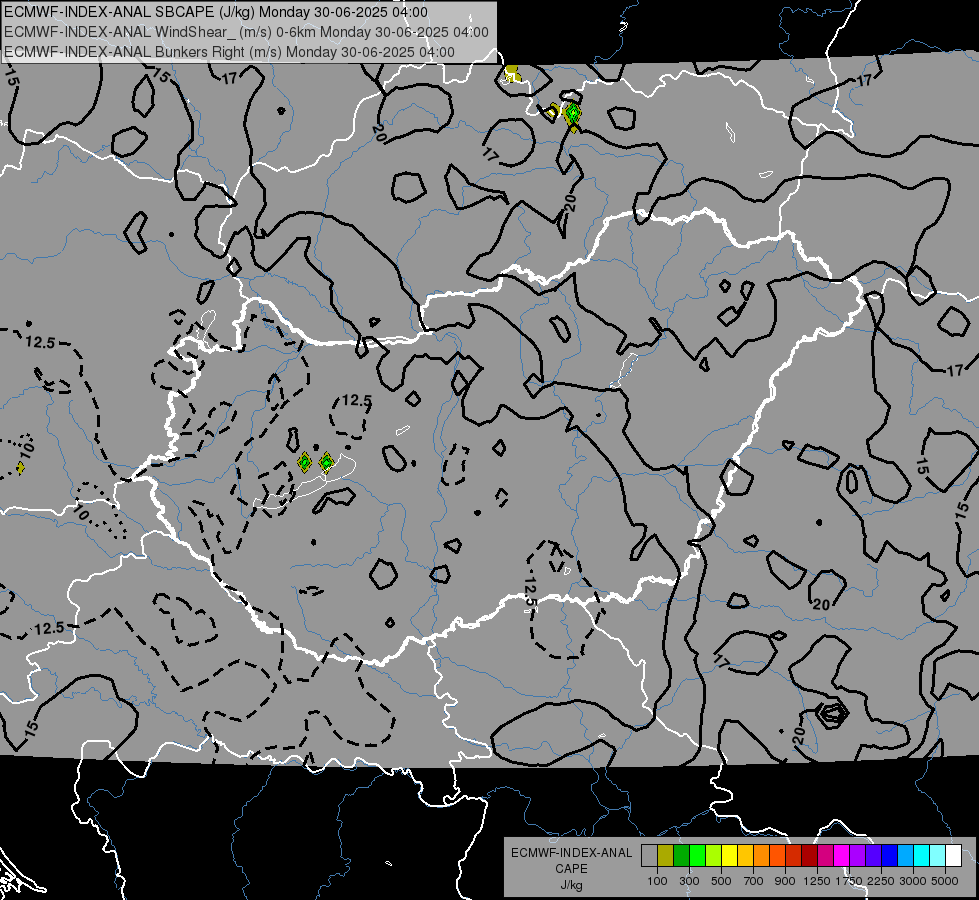The image size is (979, 900).
Task: Click the 3000 legend value
Action: (x=913, y=881)
